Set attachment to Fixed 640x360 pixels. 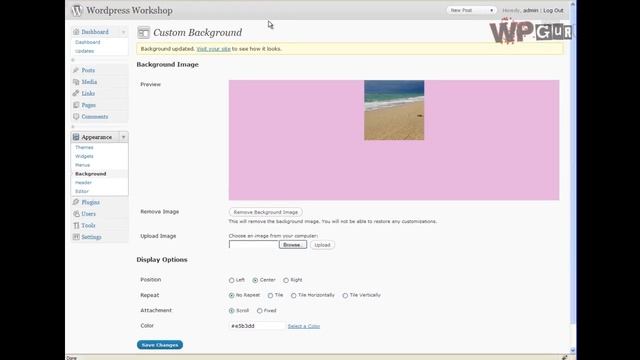(260, 311)
